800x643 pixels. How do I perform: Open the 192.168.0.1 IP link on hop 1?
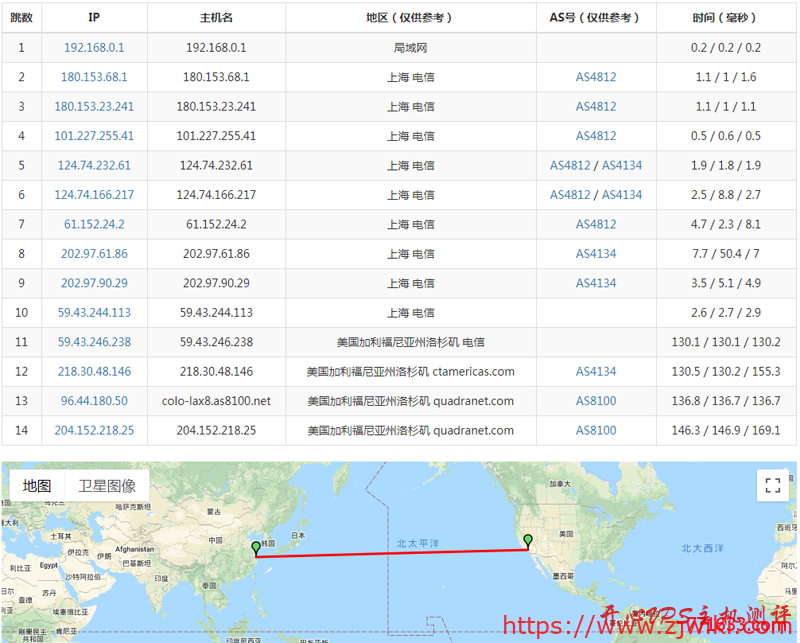pyautogui.click(x=93, y=47)
